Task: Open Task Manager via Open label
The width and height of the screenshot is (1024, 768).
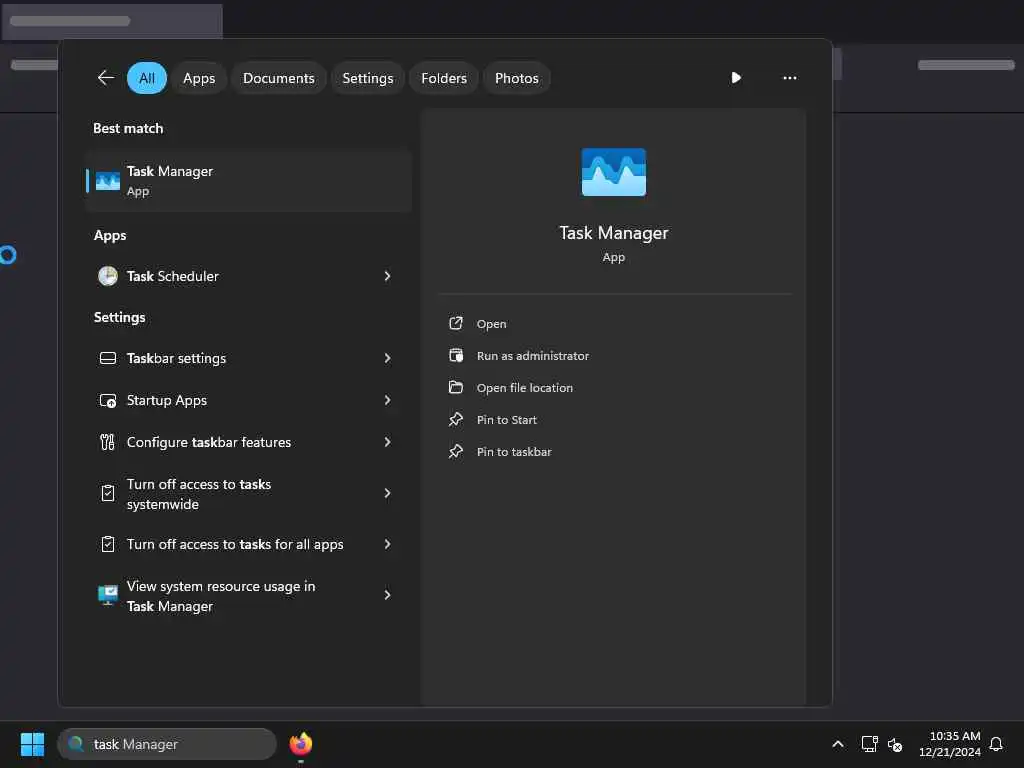Action: coord(491,324)
